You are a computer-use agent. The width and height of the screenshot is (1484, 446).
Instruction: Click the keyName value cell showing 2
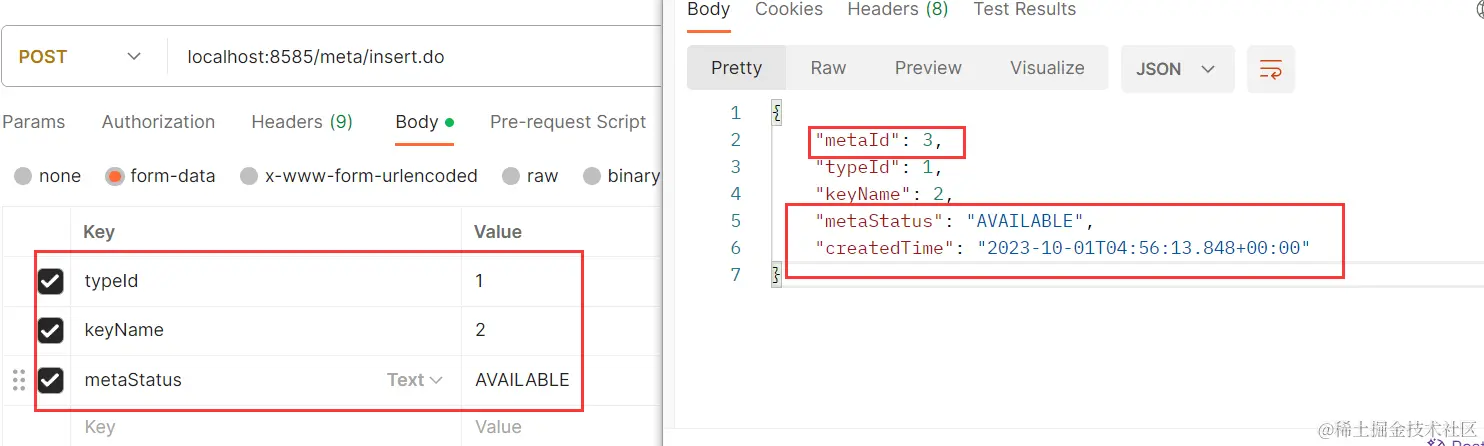(562, 330)
